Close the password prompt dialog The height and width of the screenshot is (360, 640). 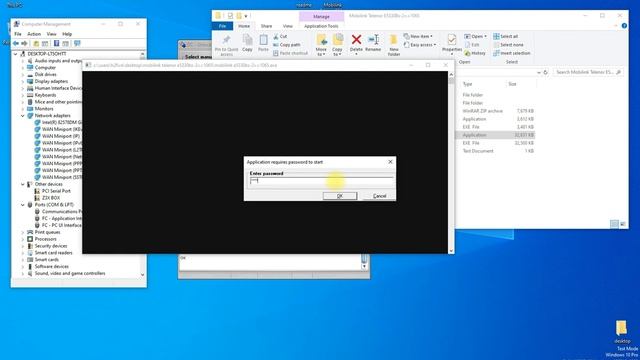(x=390, y=162)
